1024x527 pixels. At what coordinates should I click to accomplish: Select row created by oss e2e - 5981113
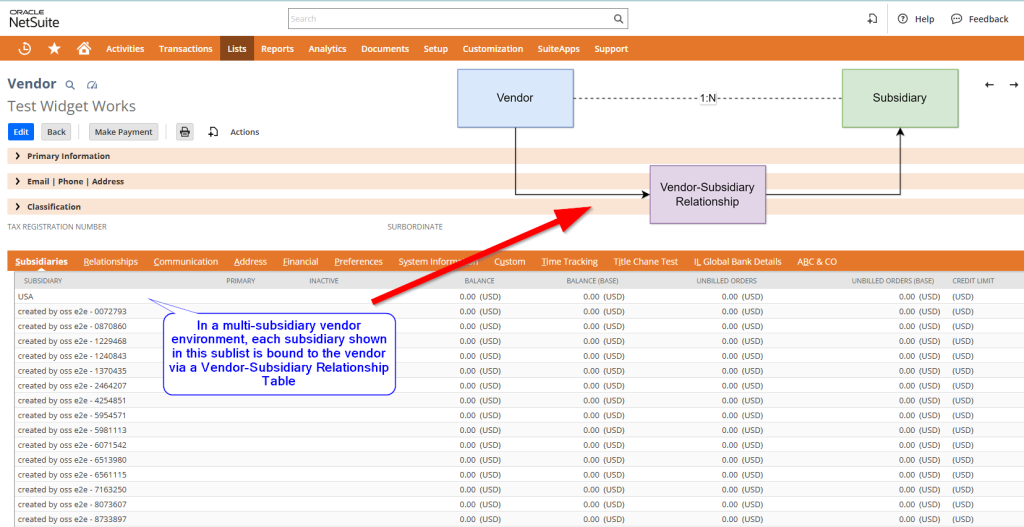click(519, 430)
